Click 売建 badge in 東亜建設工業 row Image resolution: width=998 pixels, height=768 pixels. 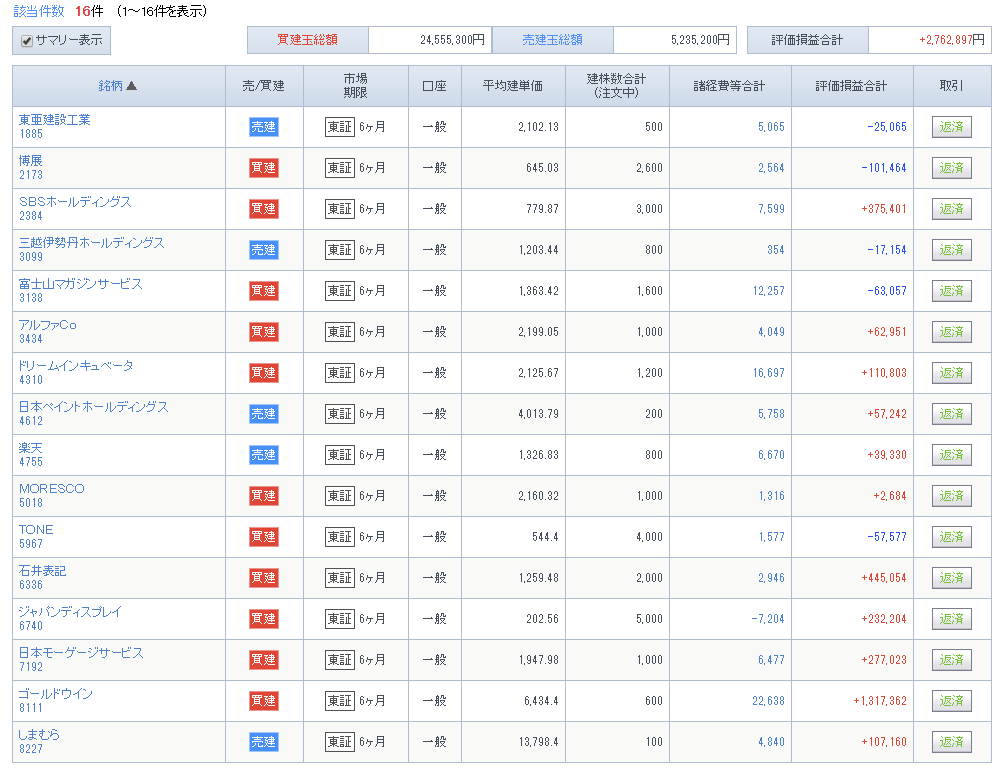(264, 127)
